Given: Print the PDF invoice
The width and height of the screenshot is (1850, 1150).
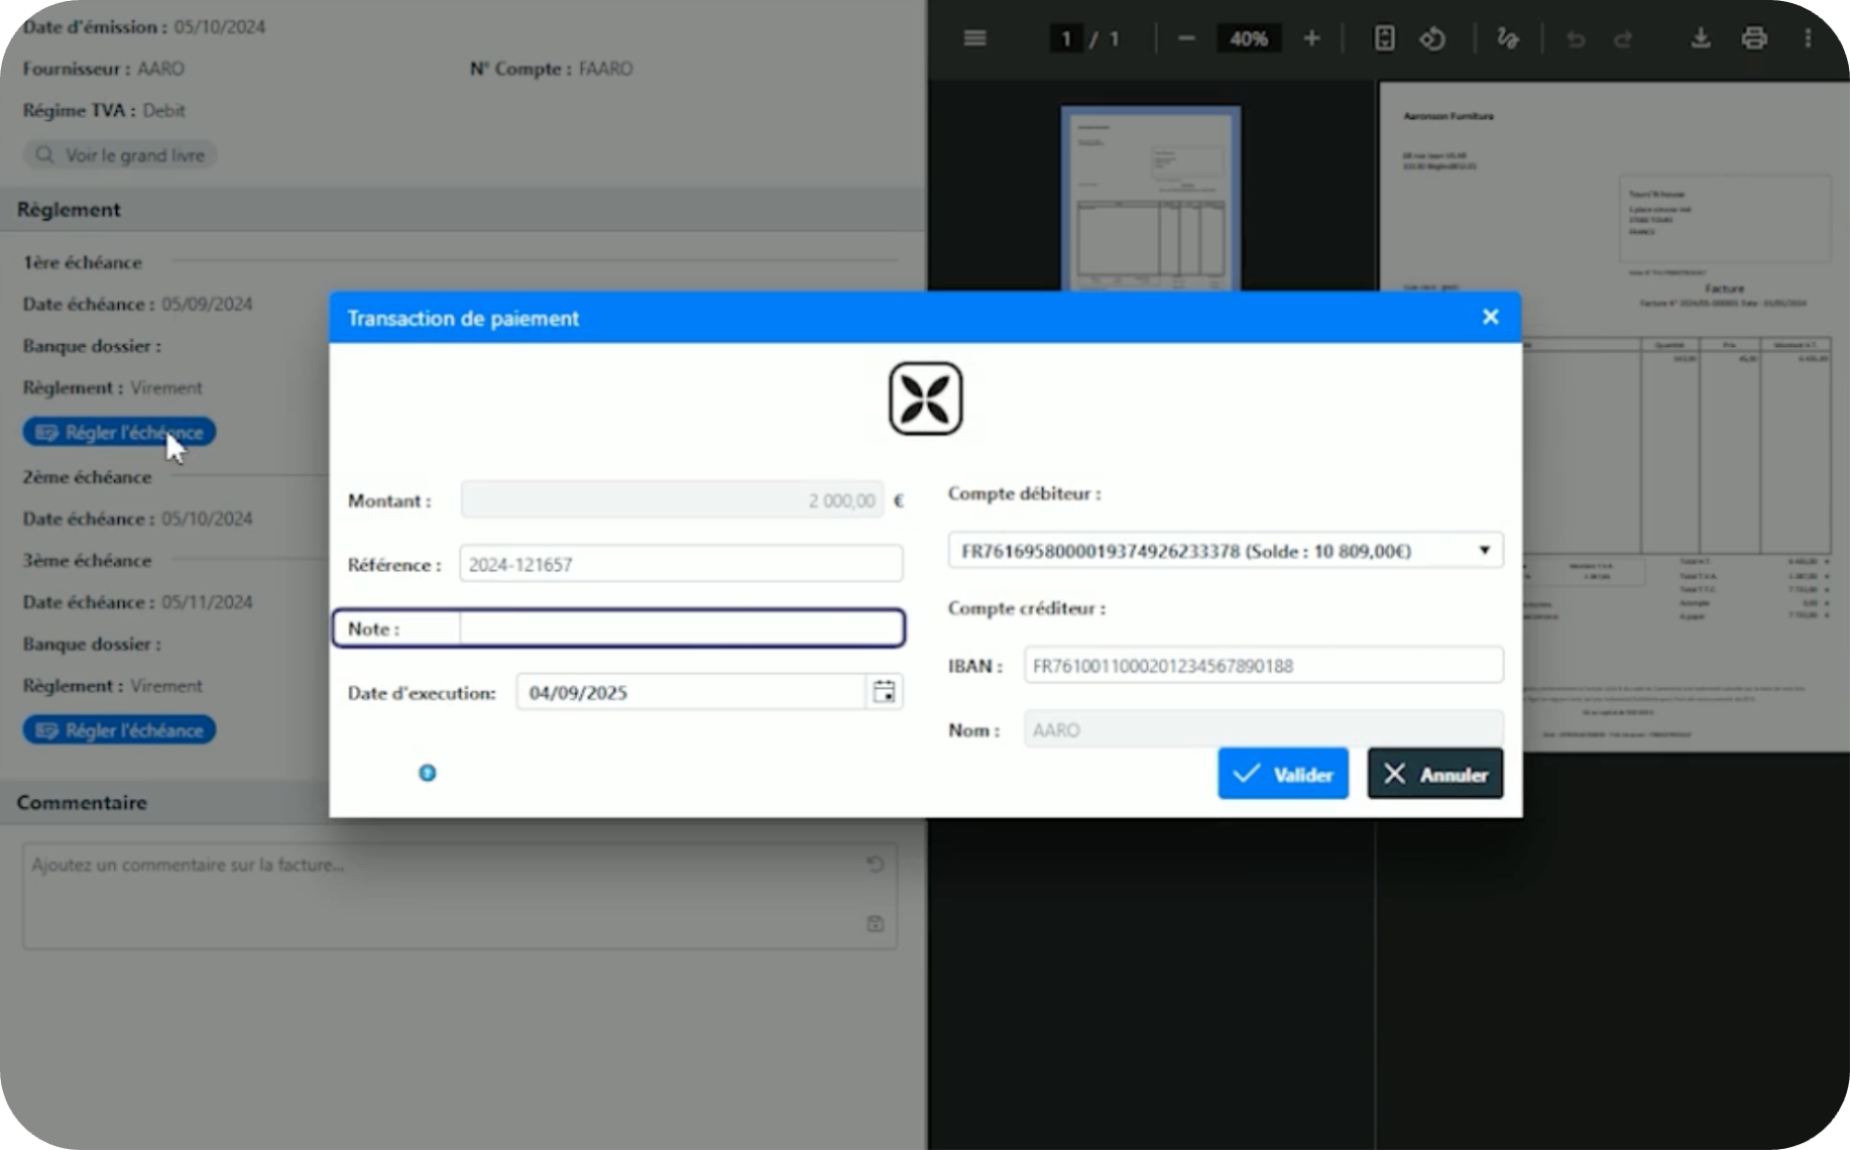Looking at the screenshot, I should point(1754,38).
